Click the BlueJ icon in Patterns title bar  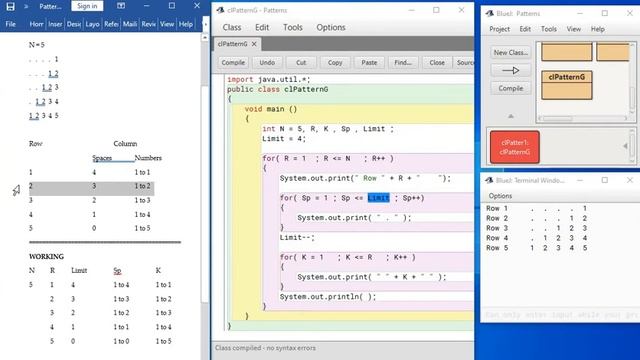pyautogui.click(x=489, y=13)
